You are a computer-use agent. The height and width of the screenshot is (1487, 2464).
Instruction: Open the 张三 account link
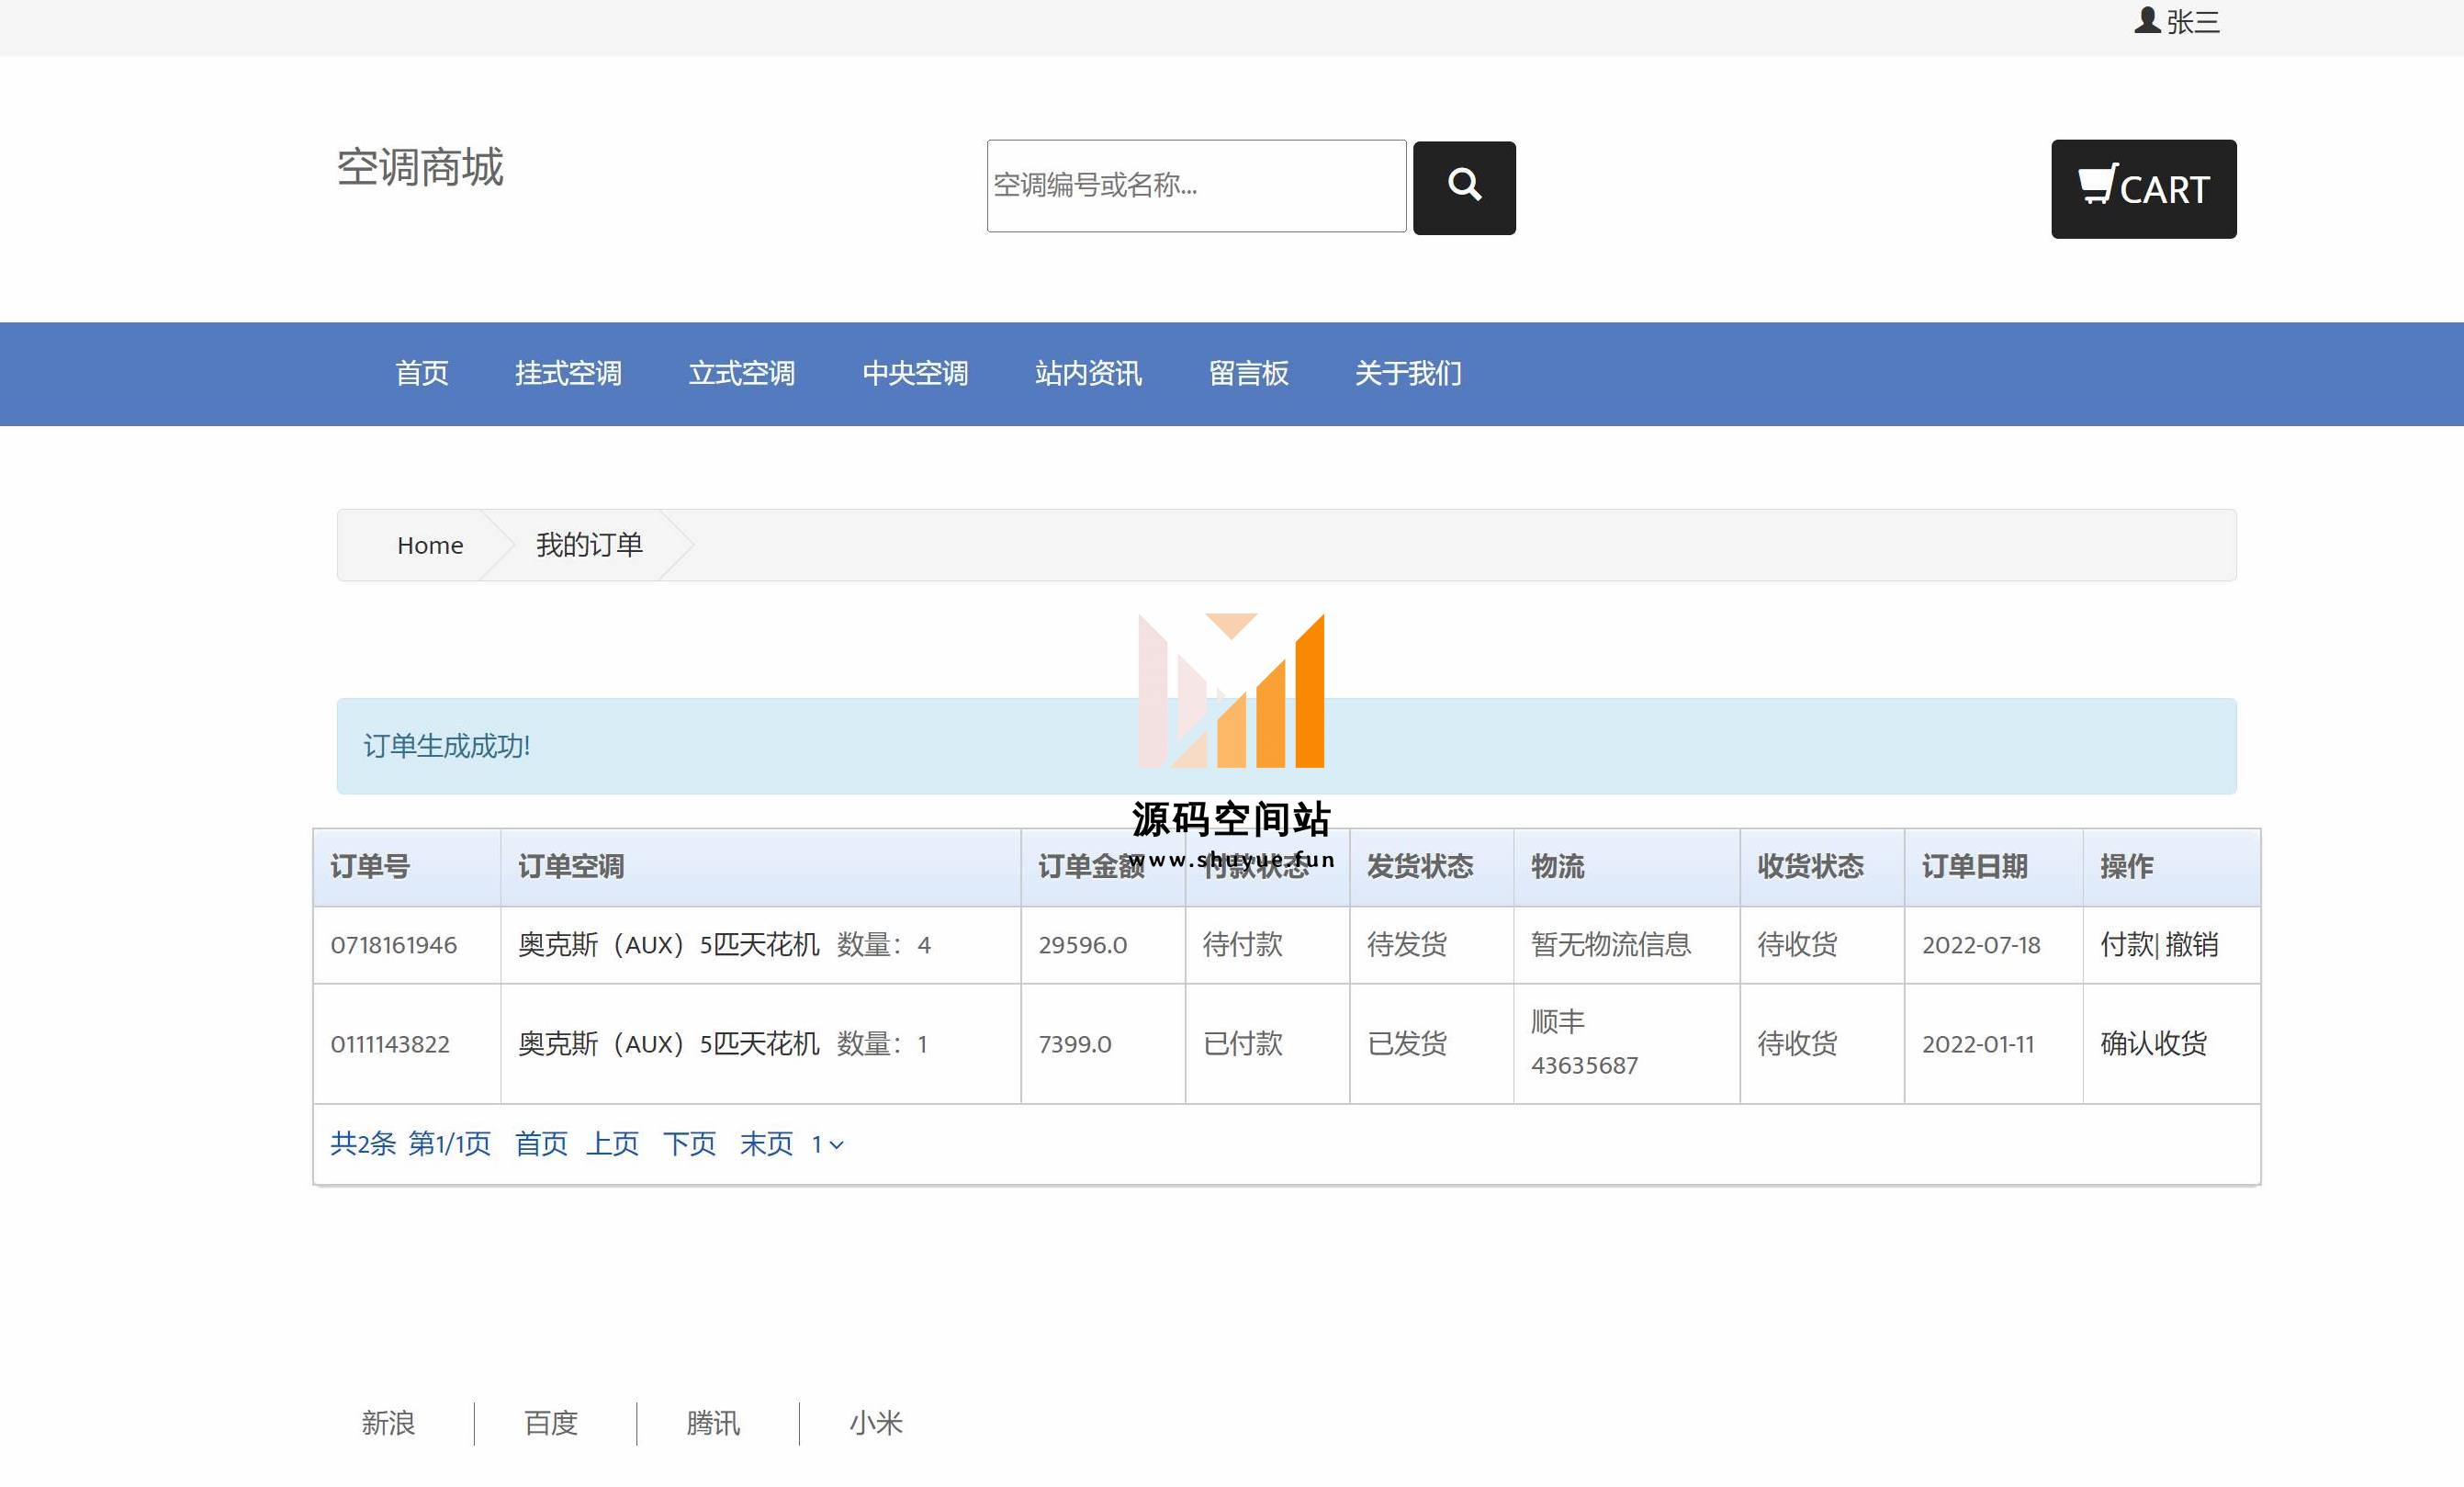point(2192,21)
